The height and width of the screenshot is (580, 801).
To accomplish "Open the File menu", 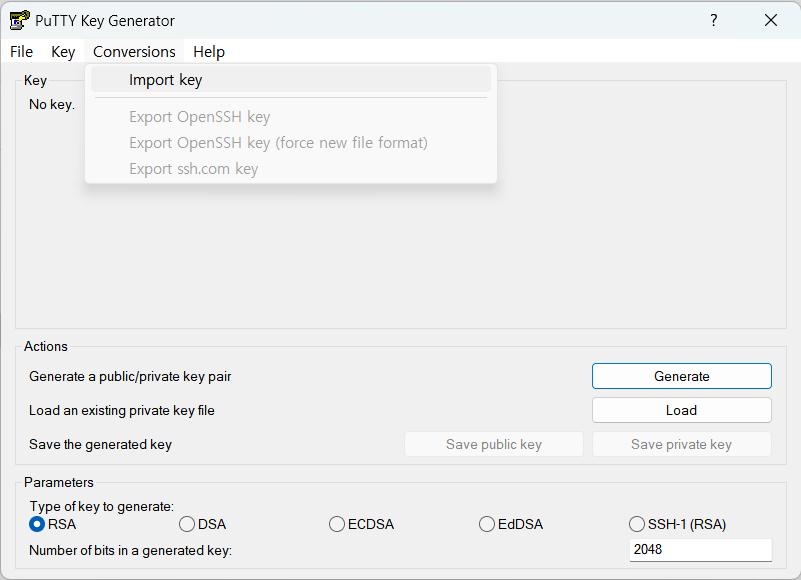I will click(x=21, y=52).
